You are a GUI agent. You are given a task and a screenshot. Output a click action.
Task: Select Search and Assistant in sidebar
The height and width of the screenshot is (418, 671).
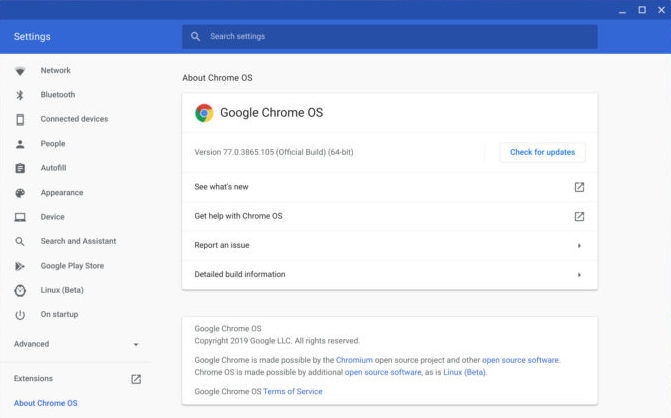78,241
